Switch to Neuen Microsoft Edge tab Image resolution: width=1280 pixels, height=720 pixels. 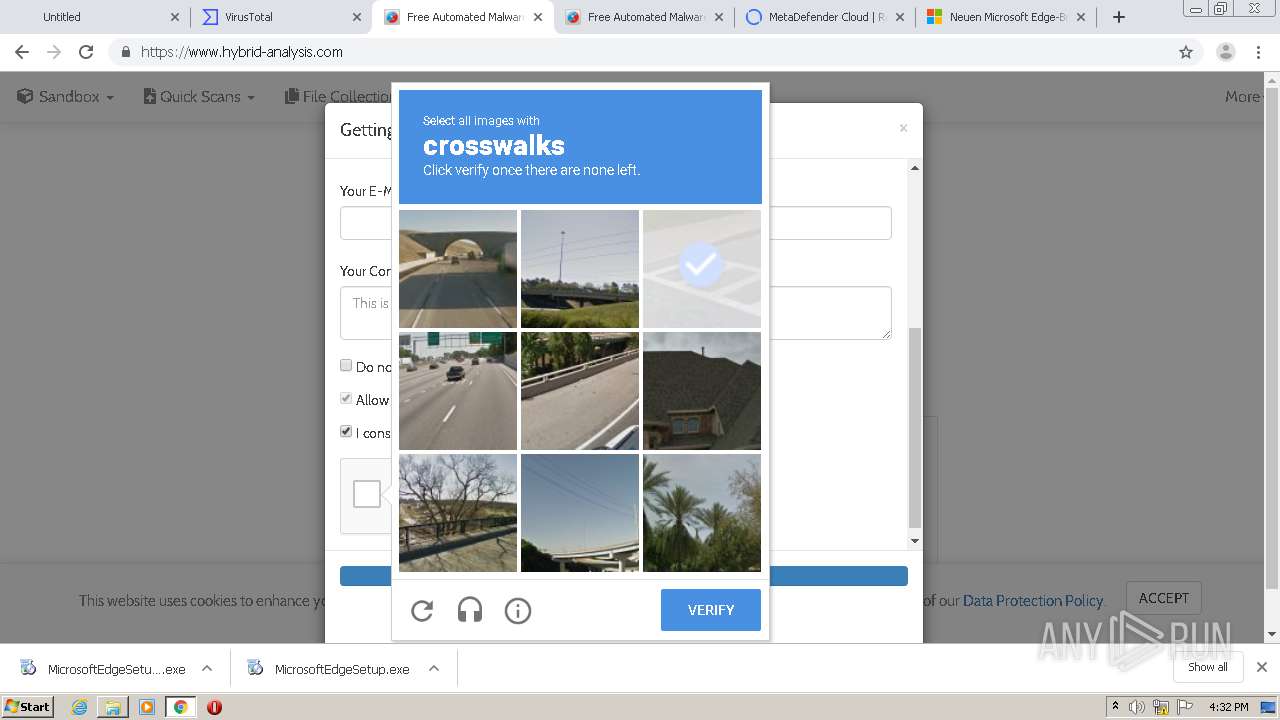point(1005,17)
